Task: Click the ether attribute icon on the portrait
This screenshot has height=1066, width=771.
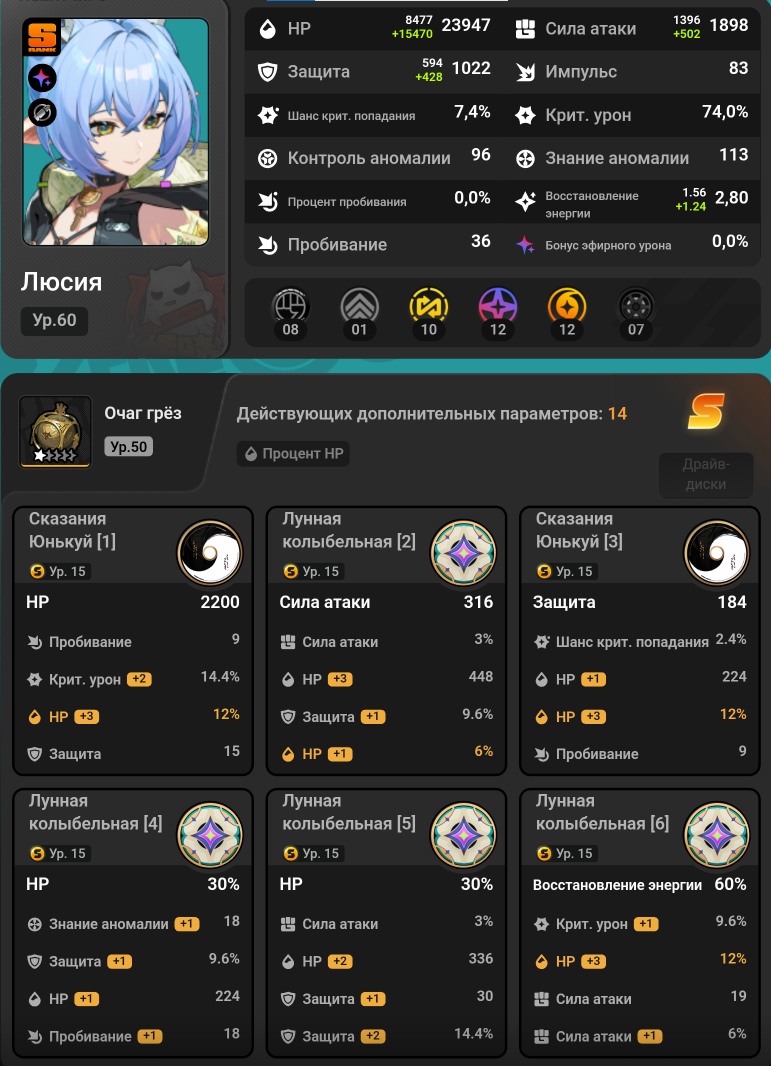Action: [x=42, y=78]
